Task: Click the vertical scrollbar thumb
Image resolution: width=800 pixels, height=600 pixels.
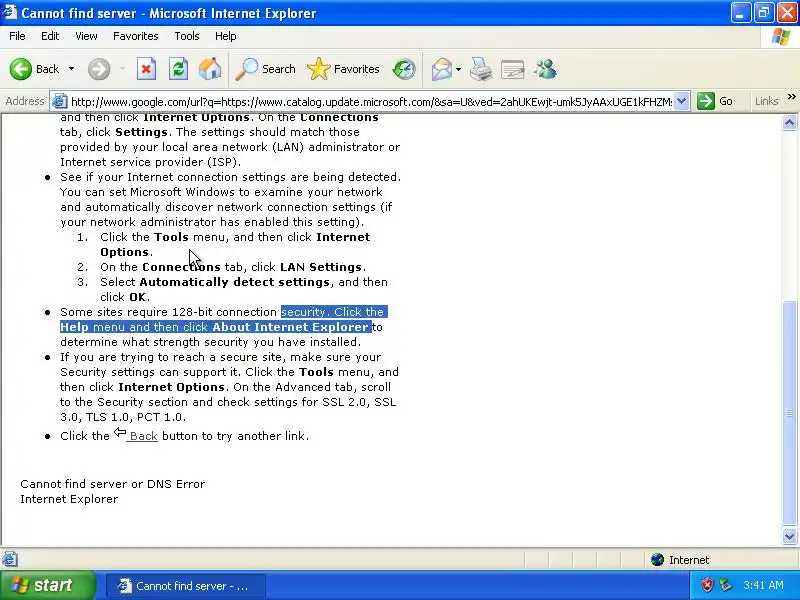Action: [789, 413]
